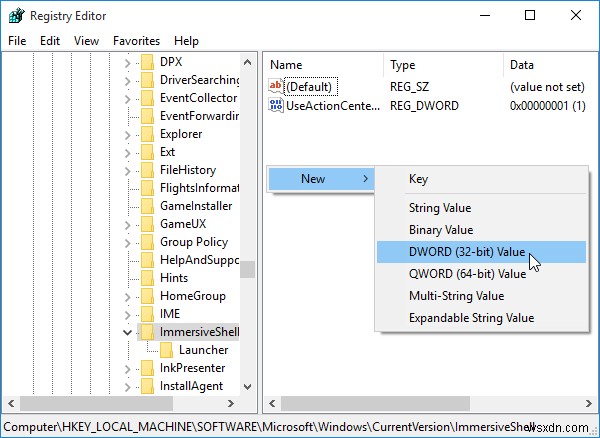The height and width of the screenshot is (438, 600).
Task: Choose Expandable String Value
Action: pyautogui.click(x=481, y=318)
